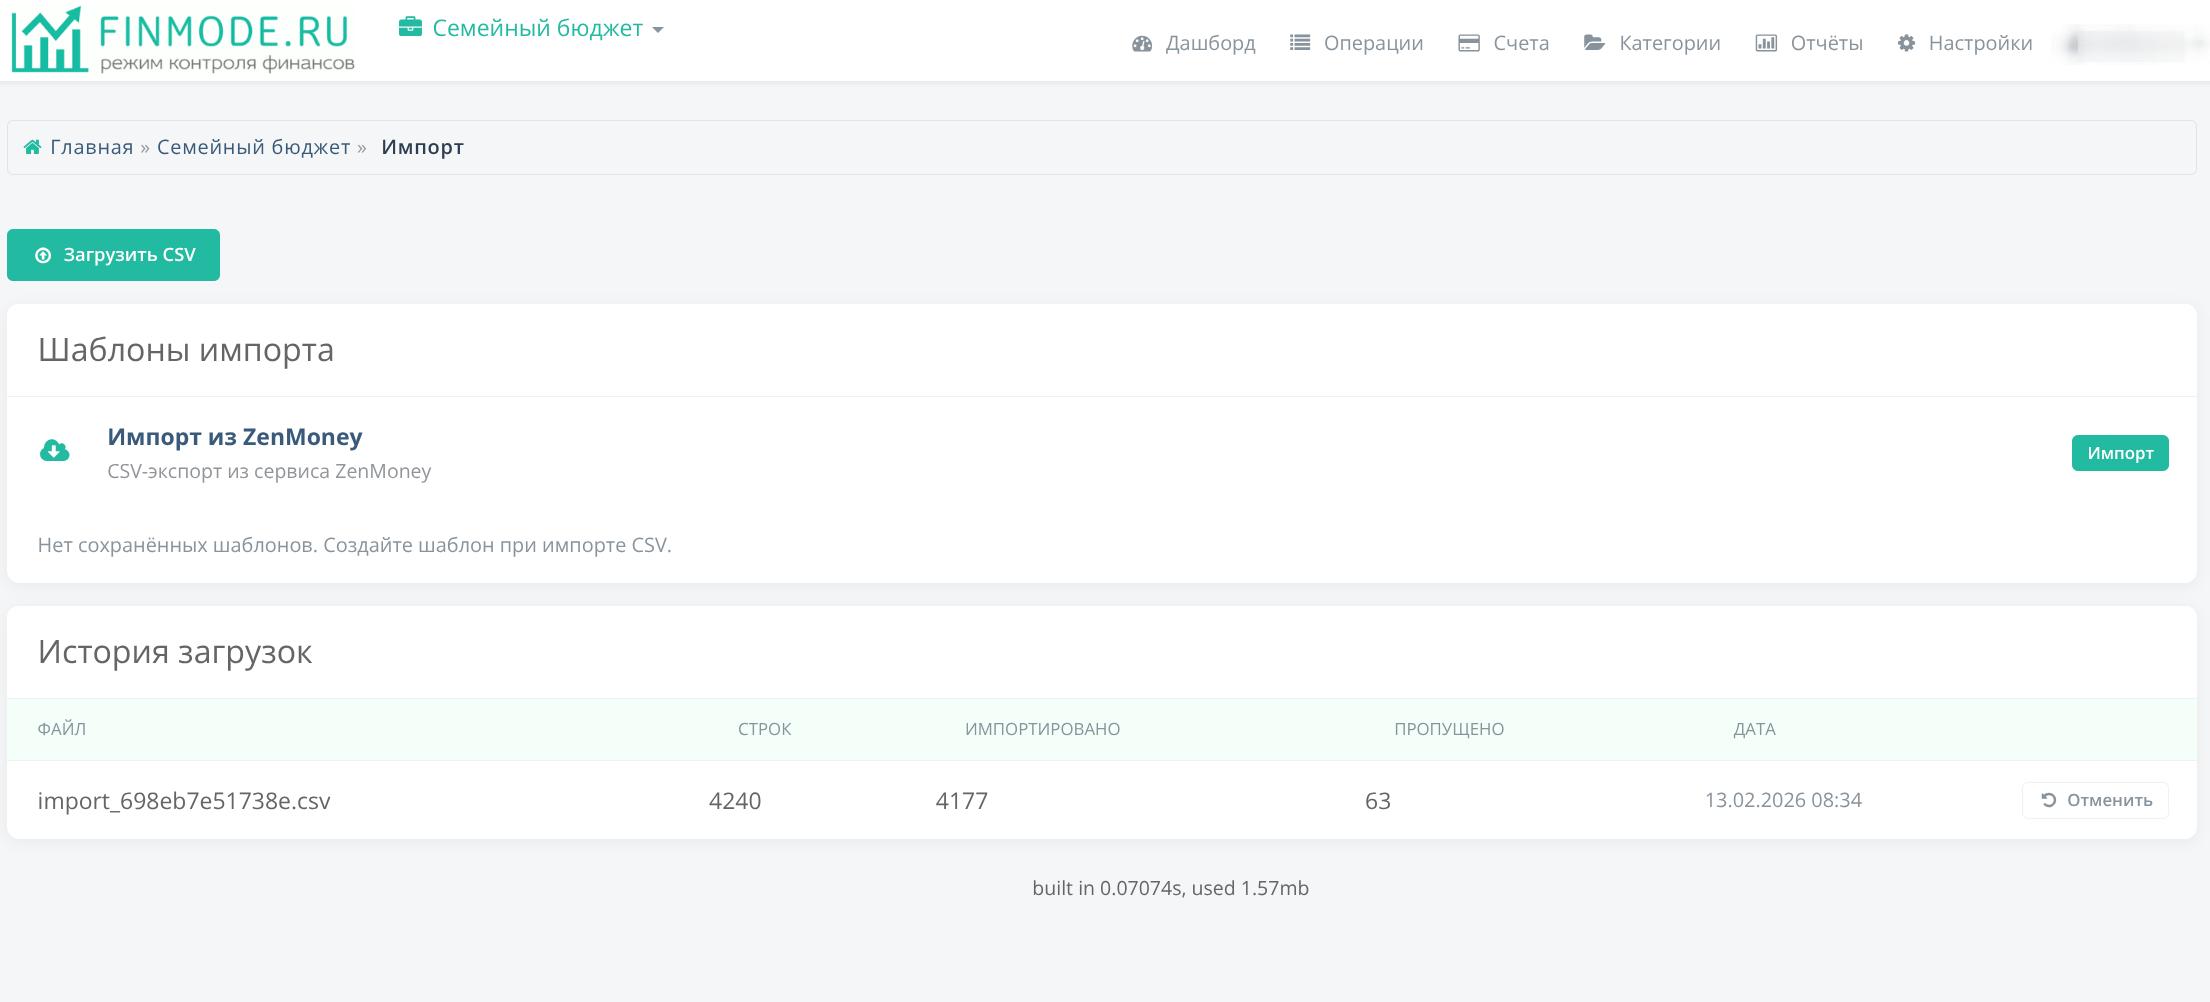Click the briefcase icon beside Семейный бюджет
This screenshot has width=2210, height=1002.
pyautogui.click(x=409, y=27)
